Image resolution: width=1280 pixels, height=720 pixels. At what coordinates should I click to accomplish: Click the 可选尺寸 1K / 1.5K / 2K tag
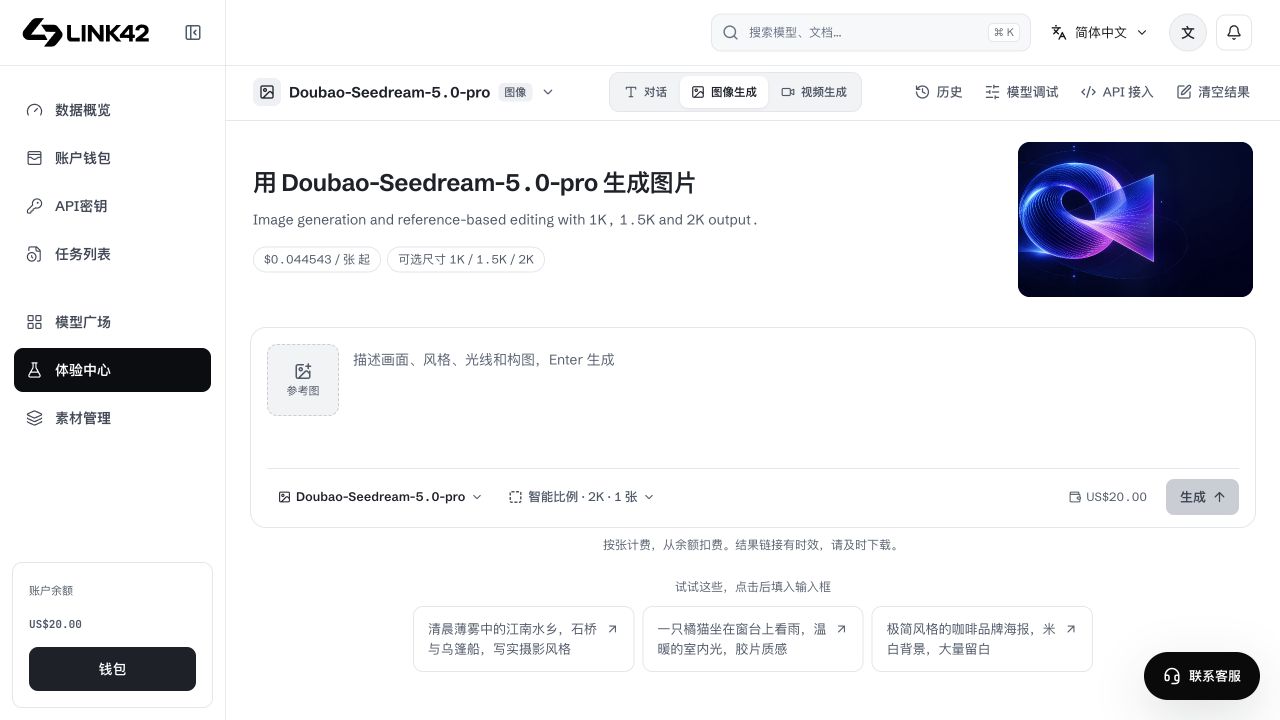pos(466,259)
